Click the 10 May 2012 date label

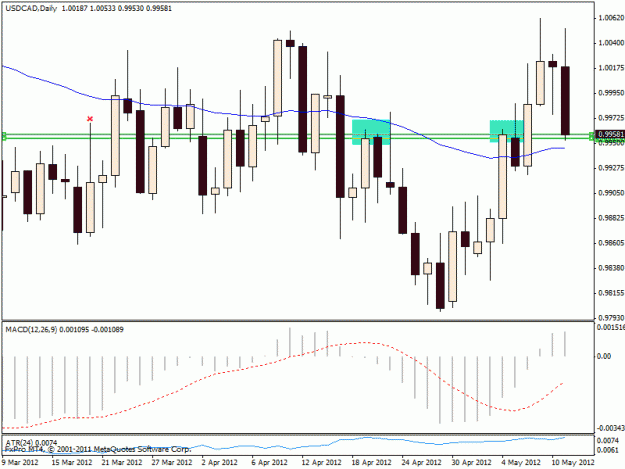(x=573, y=462)
